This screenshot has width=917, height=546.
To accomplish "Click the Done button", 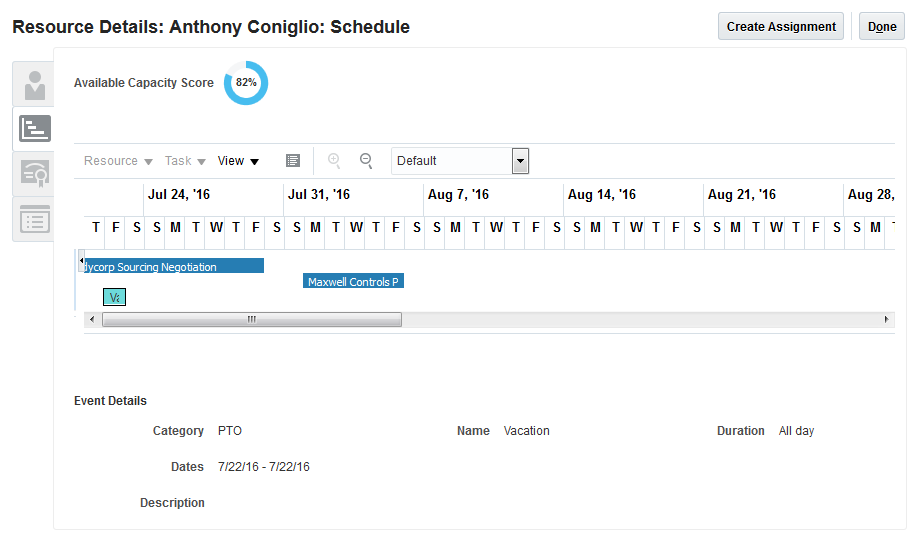I will [x=882, y=27].
